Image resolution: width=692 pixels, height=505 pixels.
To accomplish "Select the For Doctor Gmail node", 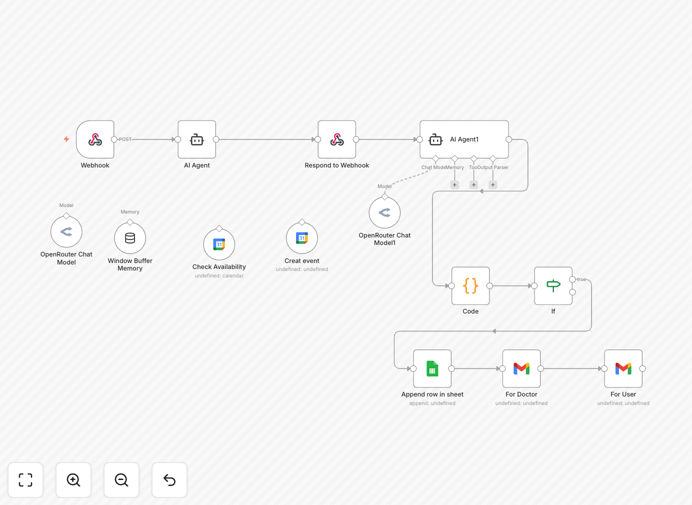I will click(x=521, y=369).
